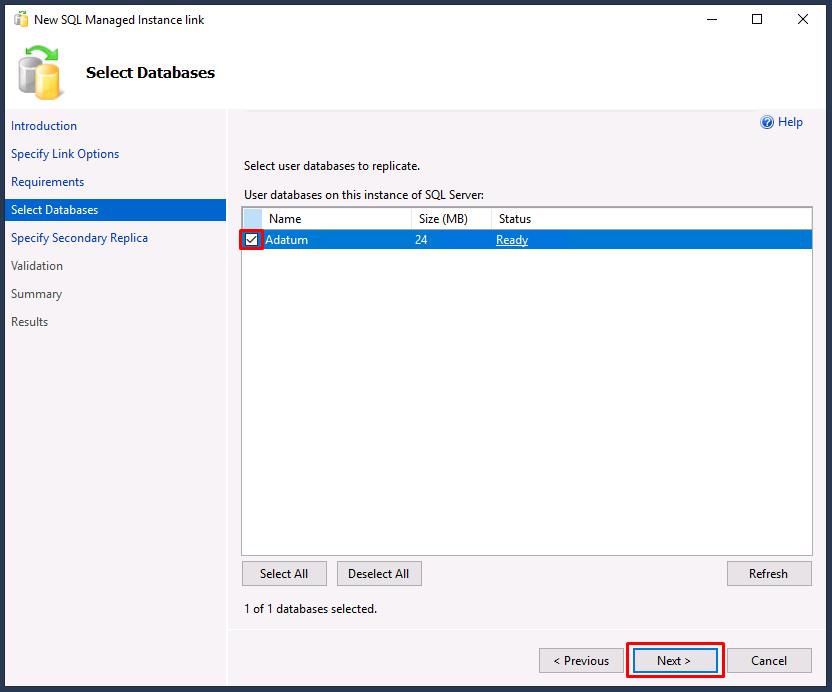Click the Previous button
The height and width of the screenshot is (692, 832).
pos(581,661)
